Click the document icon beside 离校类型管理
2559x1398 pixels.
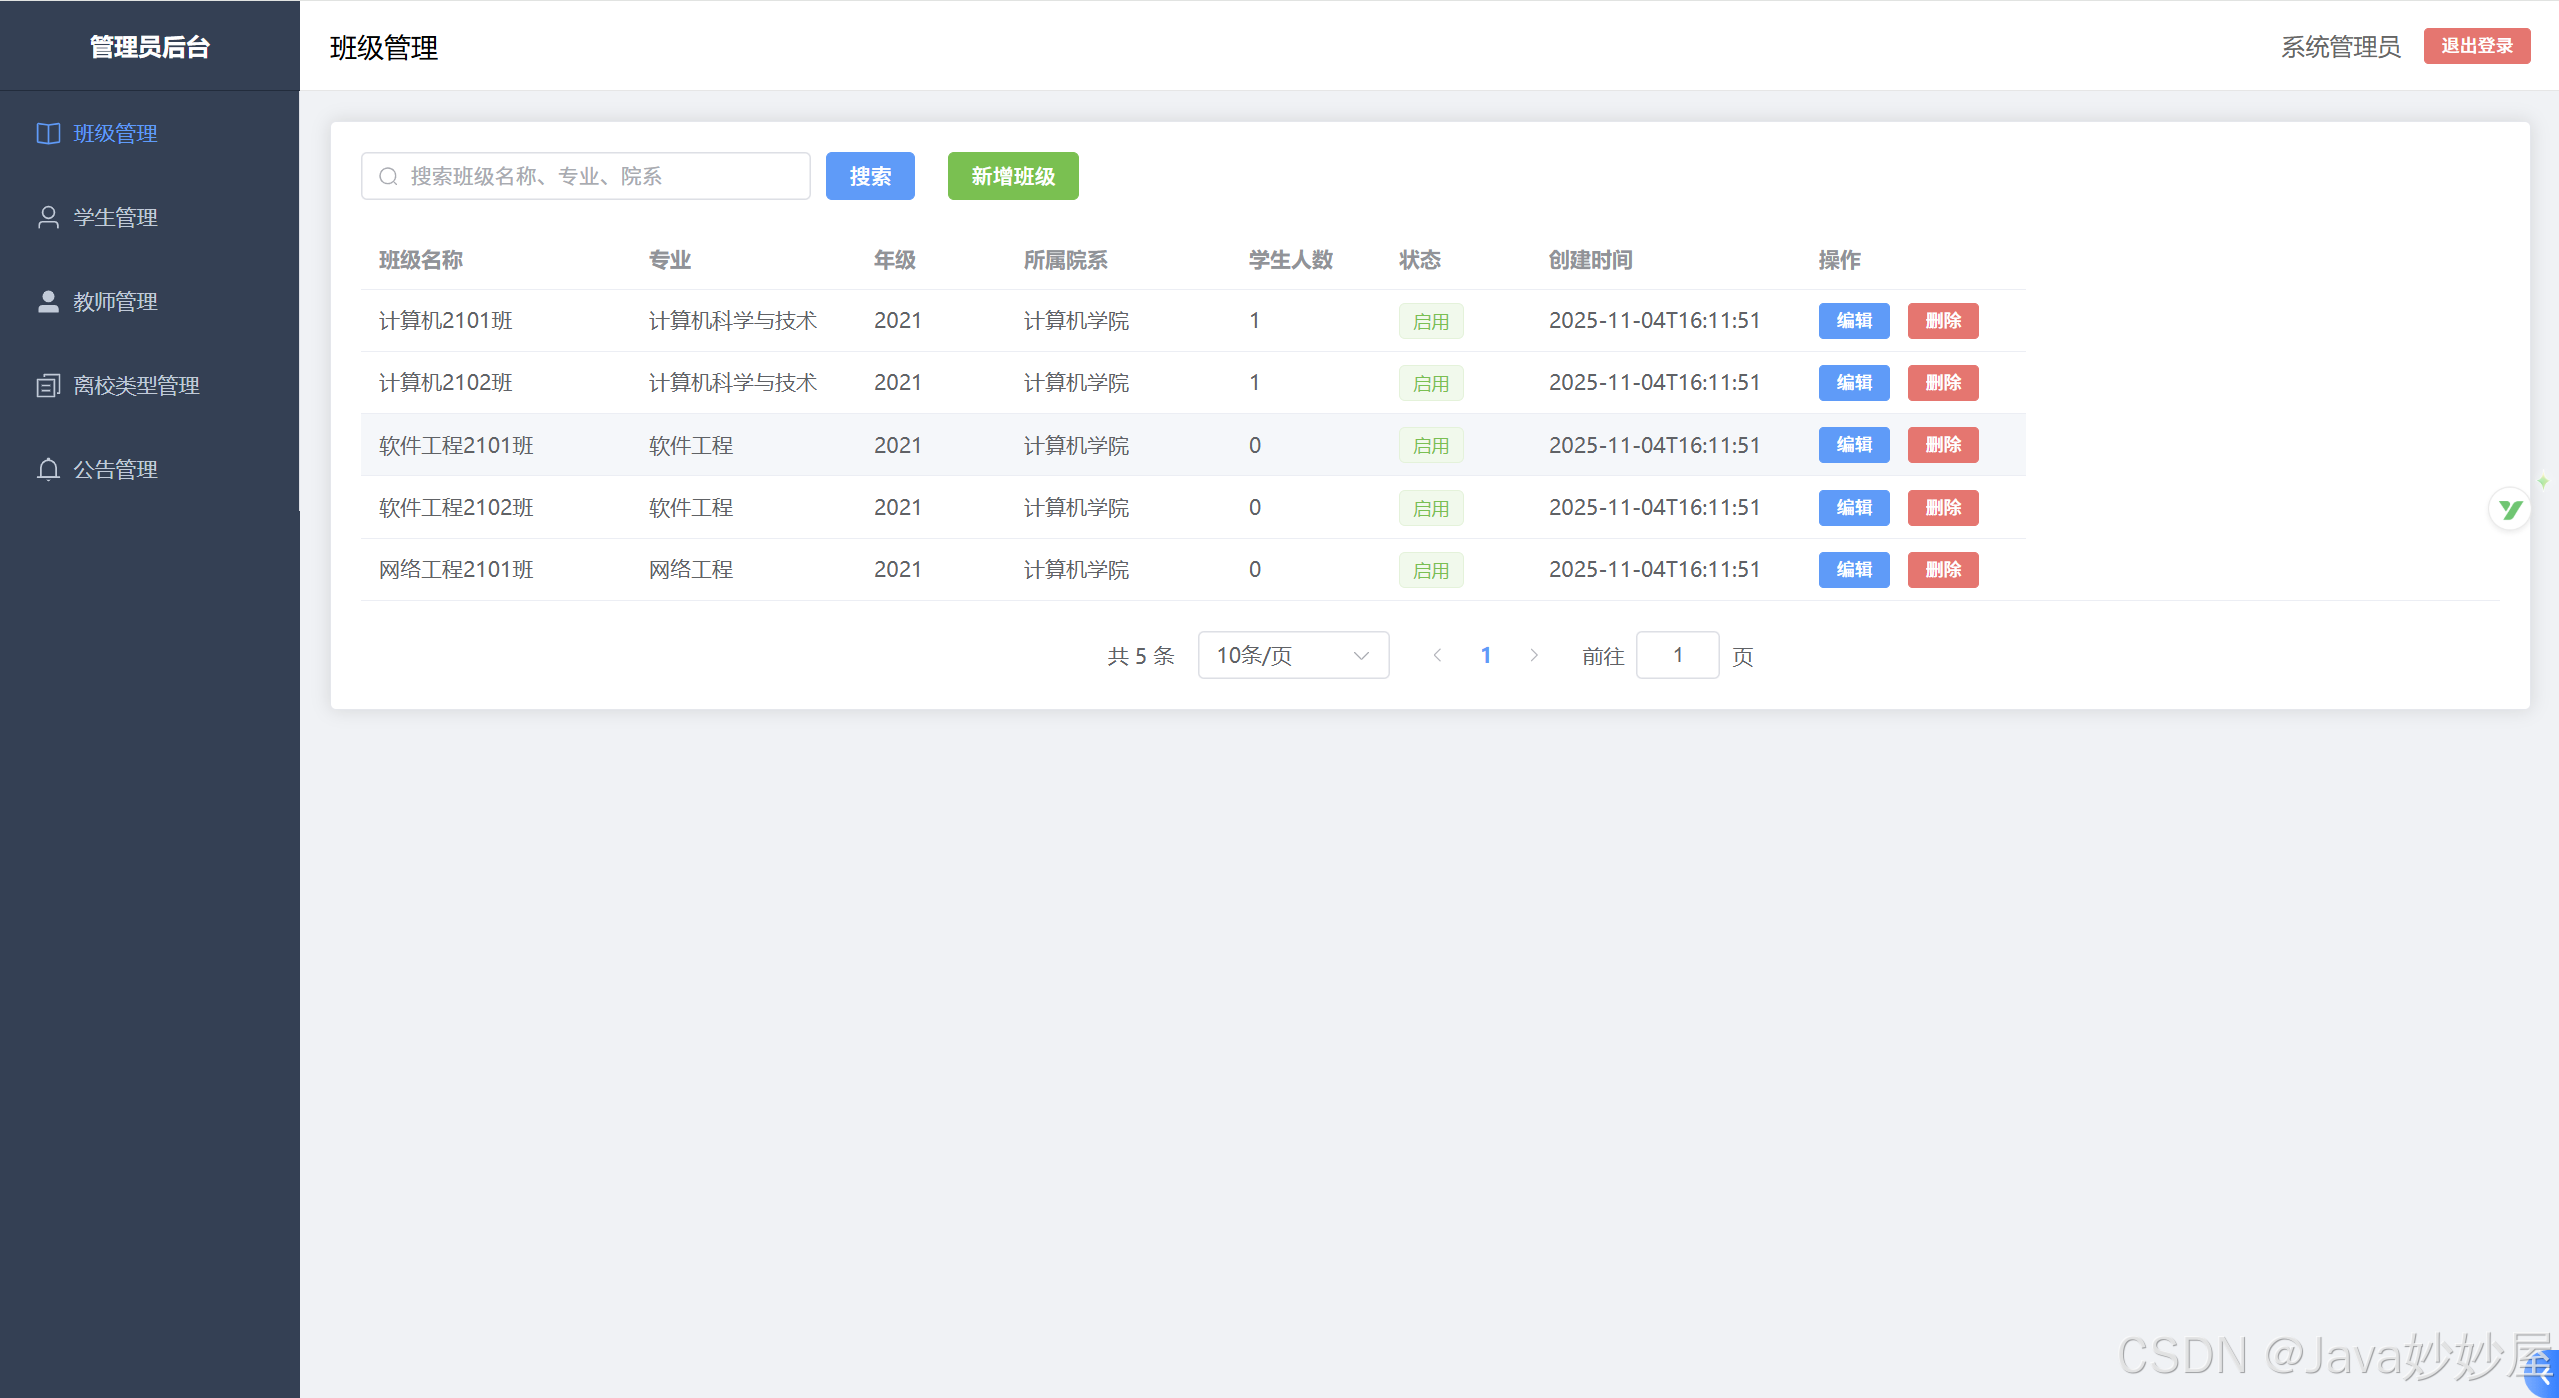tap(48, 386)
